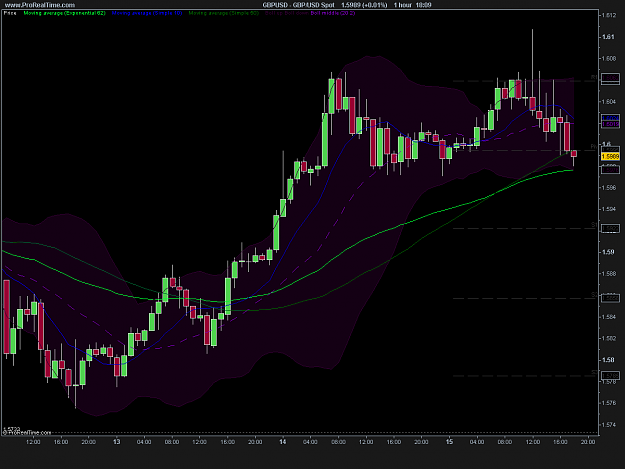Image resolution: width=625 pixels, height=469 pixels.
Task: Click the 1.576 price axis label
Action: pos(609,403)
